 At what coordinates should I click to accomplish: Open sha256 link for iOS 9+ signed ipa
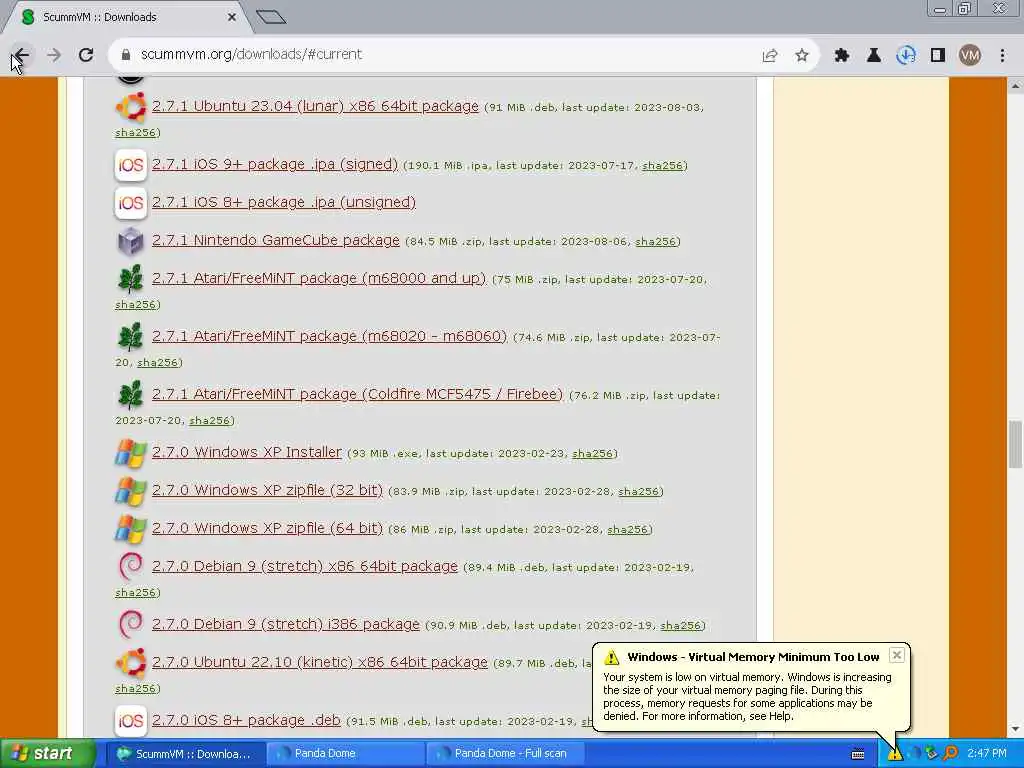(662, 166)
